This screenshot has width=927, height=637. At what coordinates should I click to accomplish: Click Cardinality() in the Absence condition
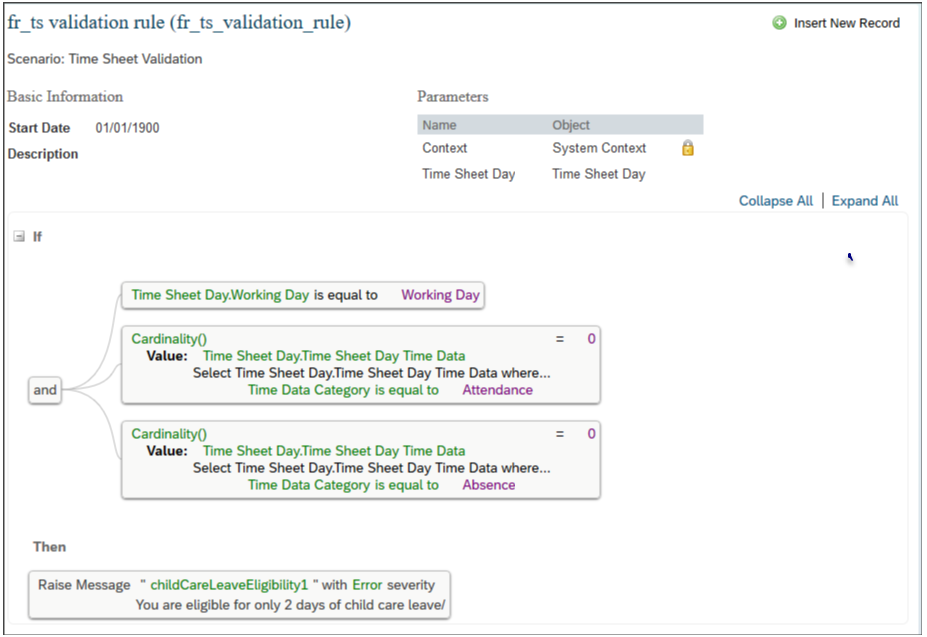[169, 434]
